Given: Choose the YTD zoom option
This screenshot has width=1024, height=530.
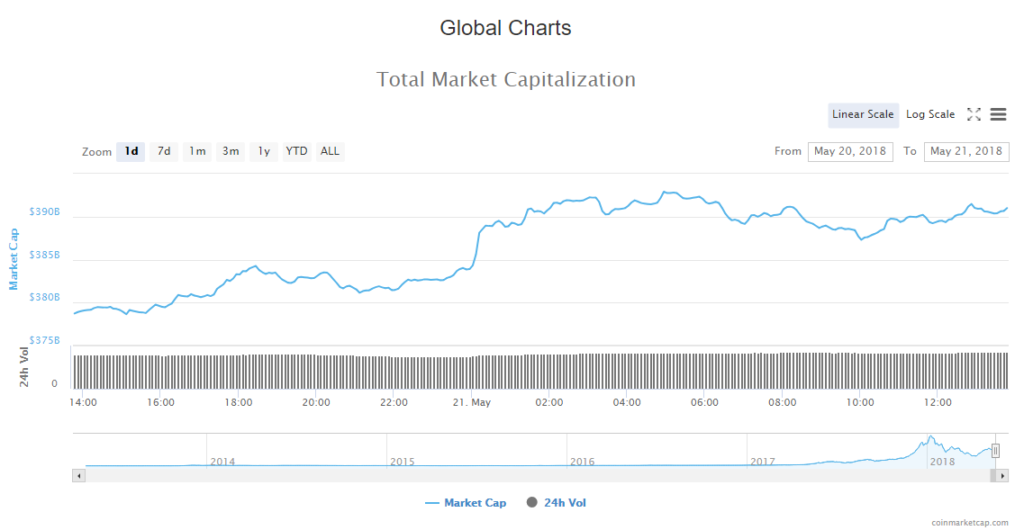Looking at the screenshot, I should click(x=296, y=152).
